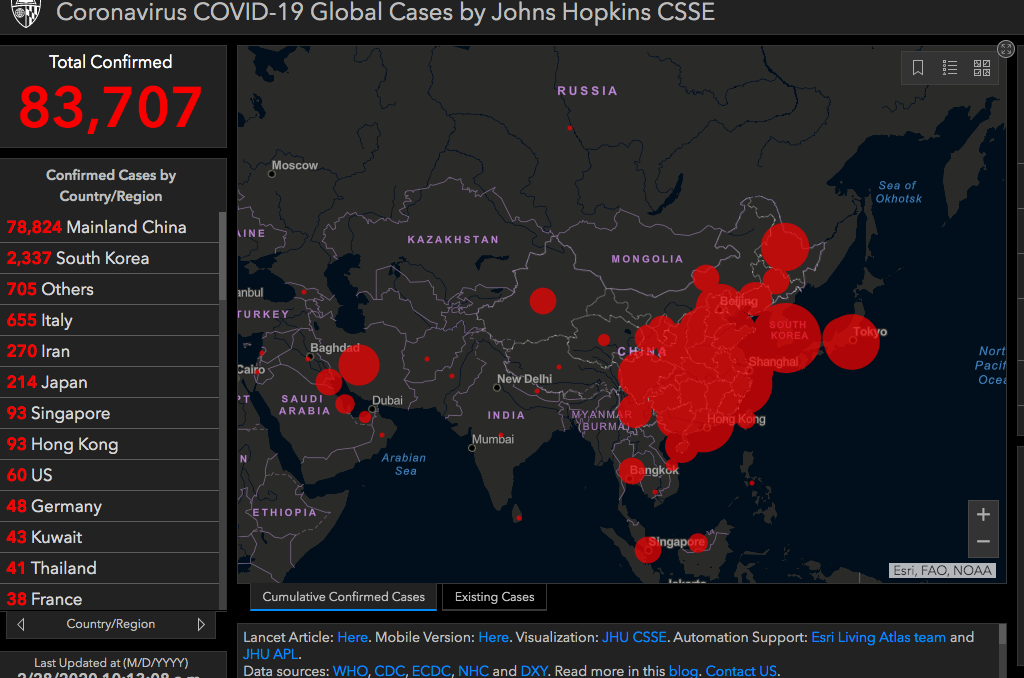Open the Contact US link
Image resolution: width=1024 pixels, height=678 pixels.
point(741,671)
